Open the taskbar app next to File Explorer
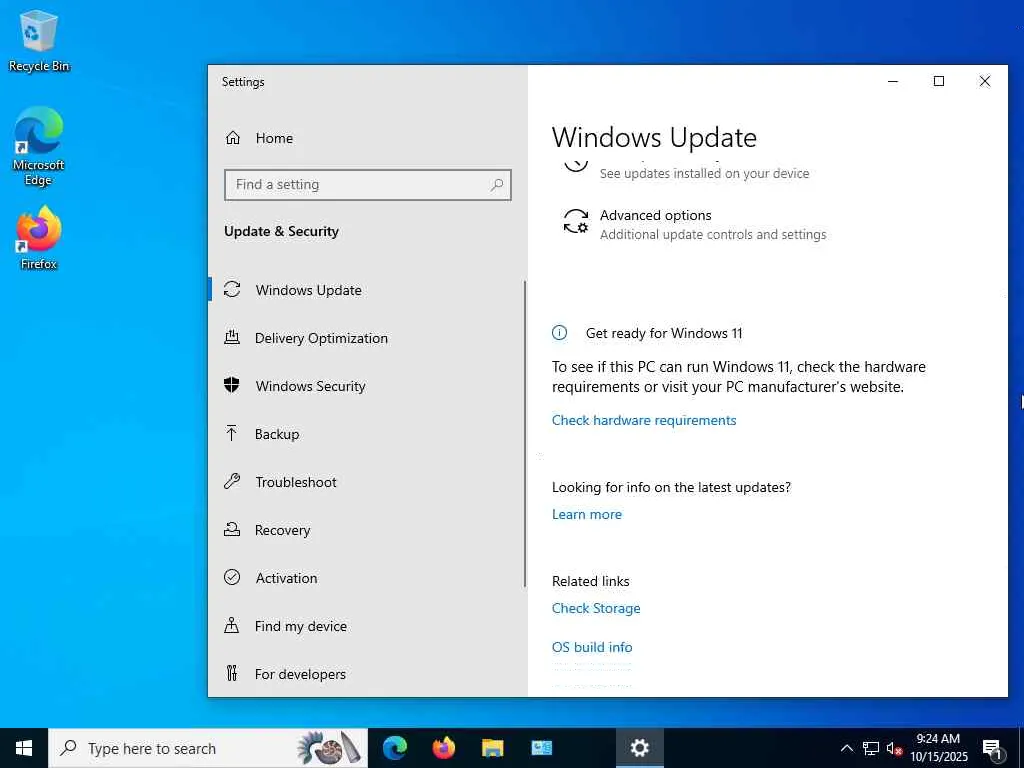Screen dimensions: 1024x768 (x=541, y=748)
